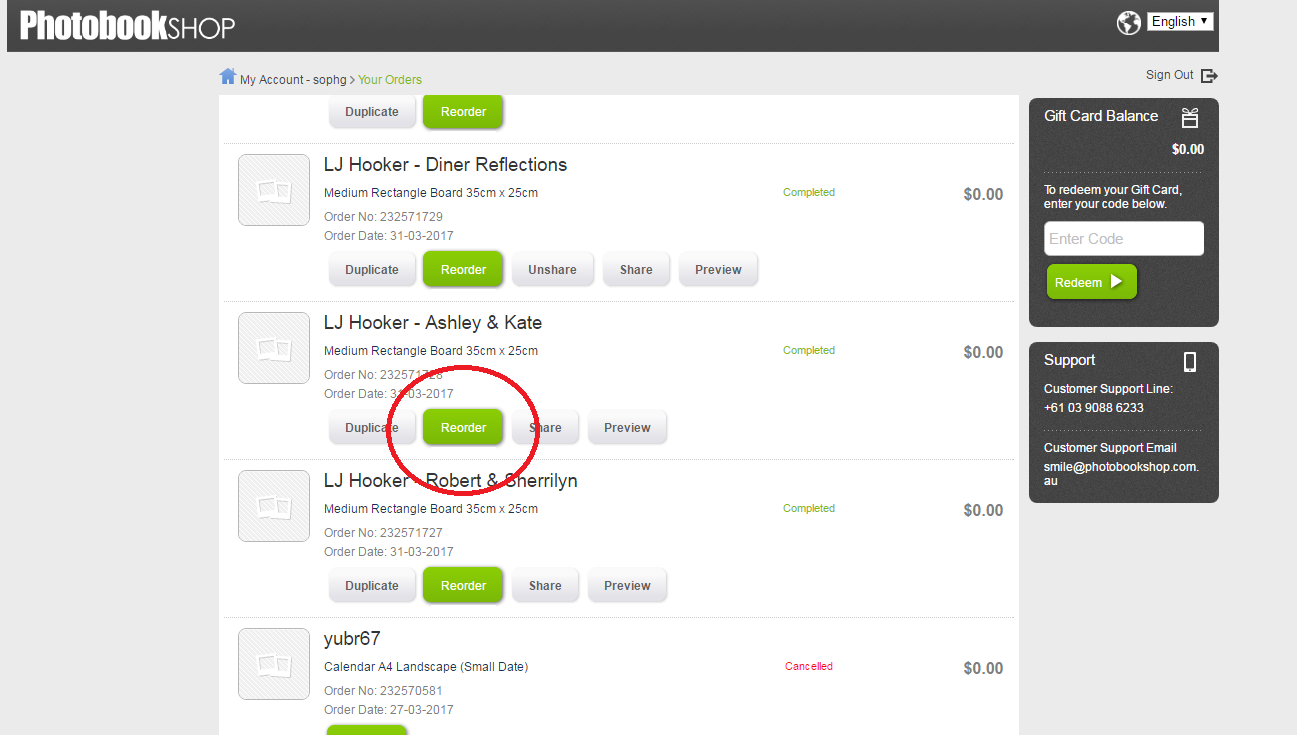Preview the Robert & Sherrilyn order
Viewport: 1297px width, 735px height.
627,585
